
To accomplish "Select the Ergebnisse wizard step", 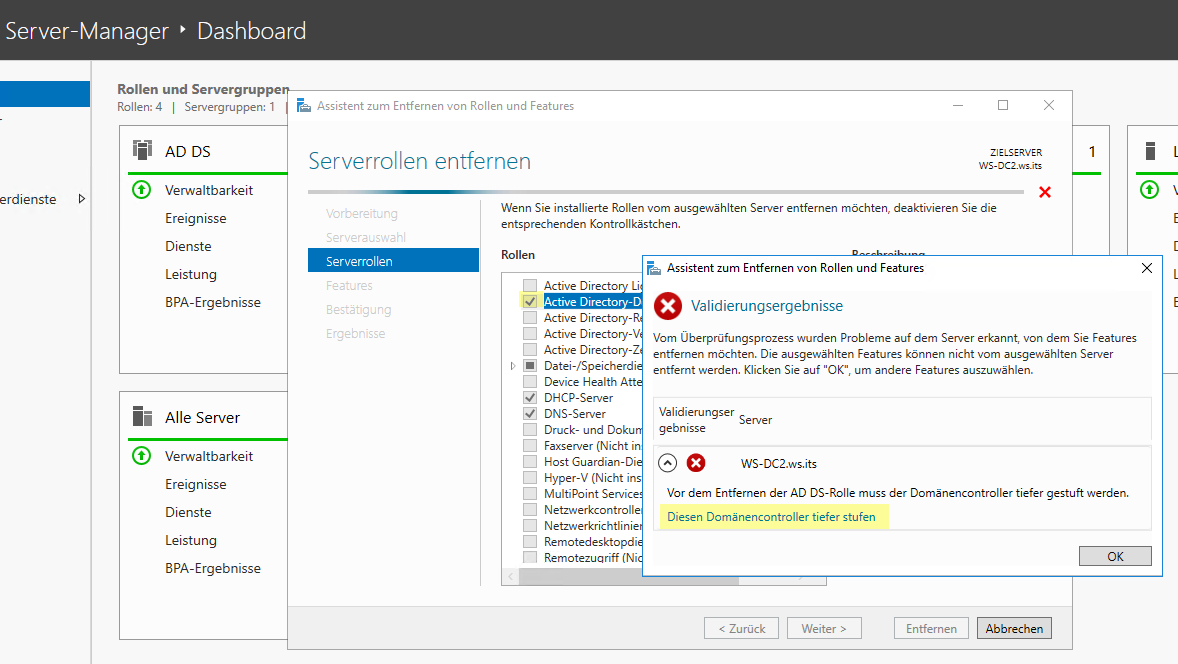I will point(355,334).
